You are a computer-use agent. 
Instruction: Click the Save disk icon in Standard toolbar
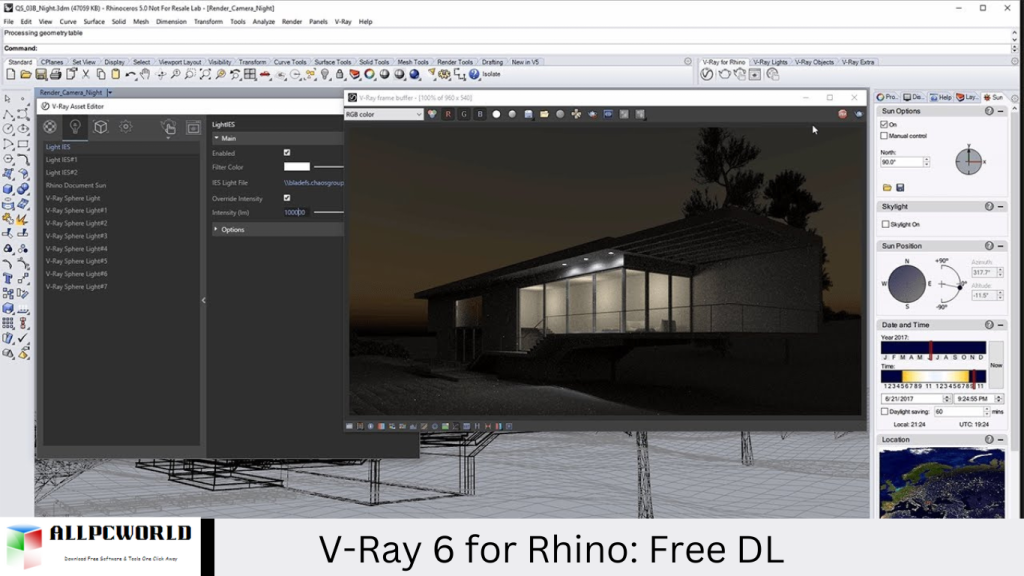[40, 74]
